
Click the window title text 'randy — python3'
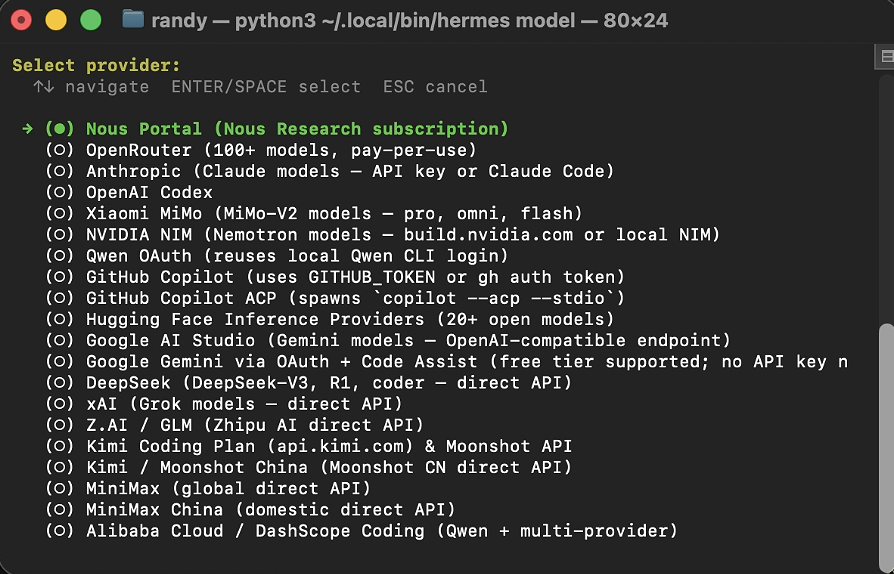tap(233, 21)
